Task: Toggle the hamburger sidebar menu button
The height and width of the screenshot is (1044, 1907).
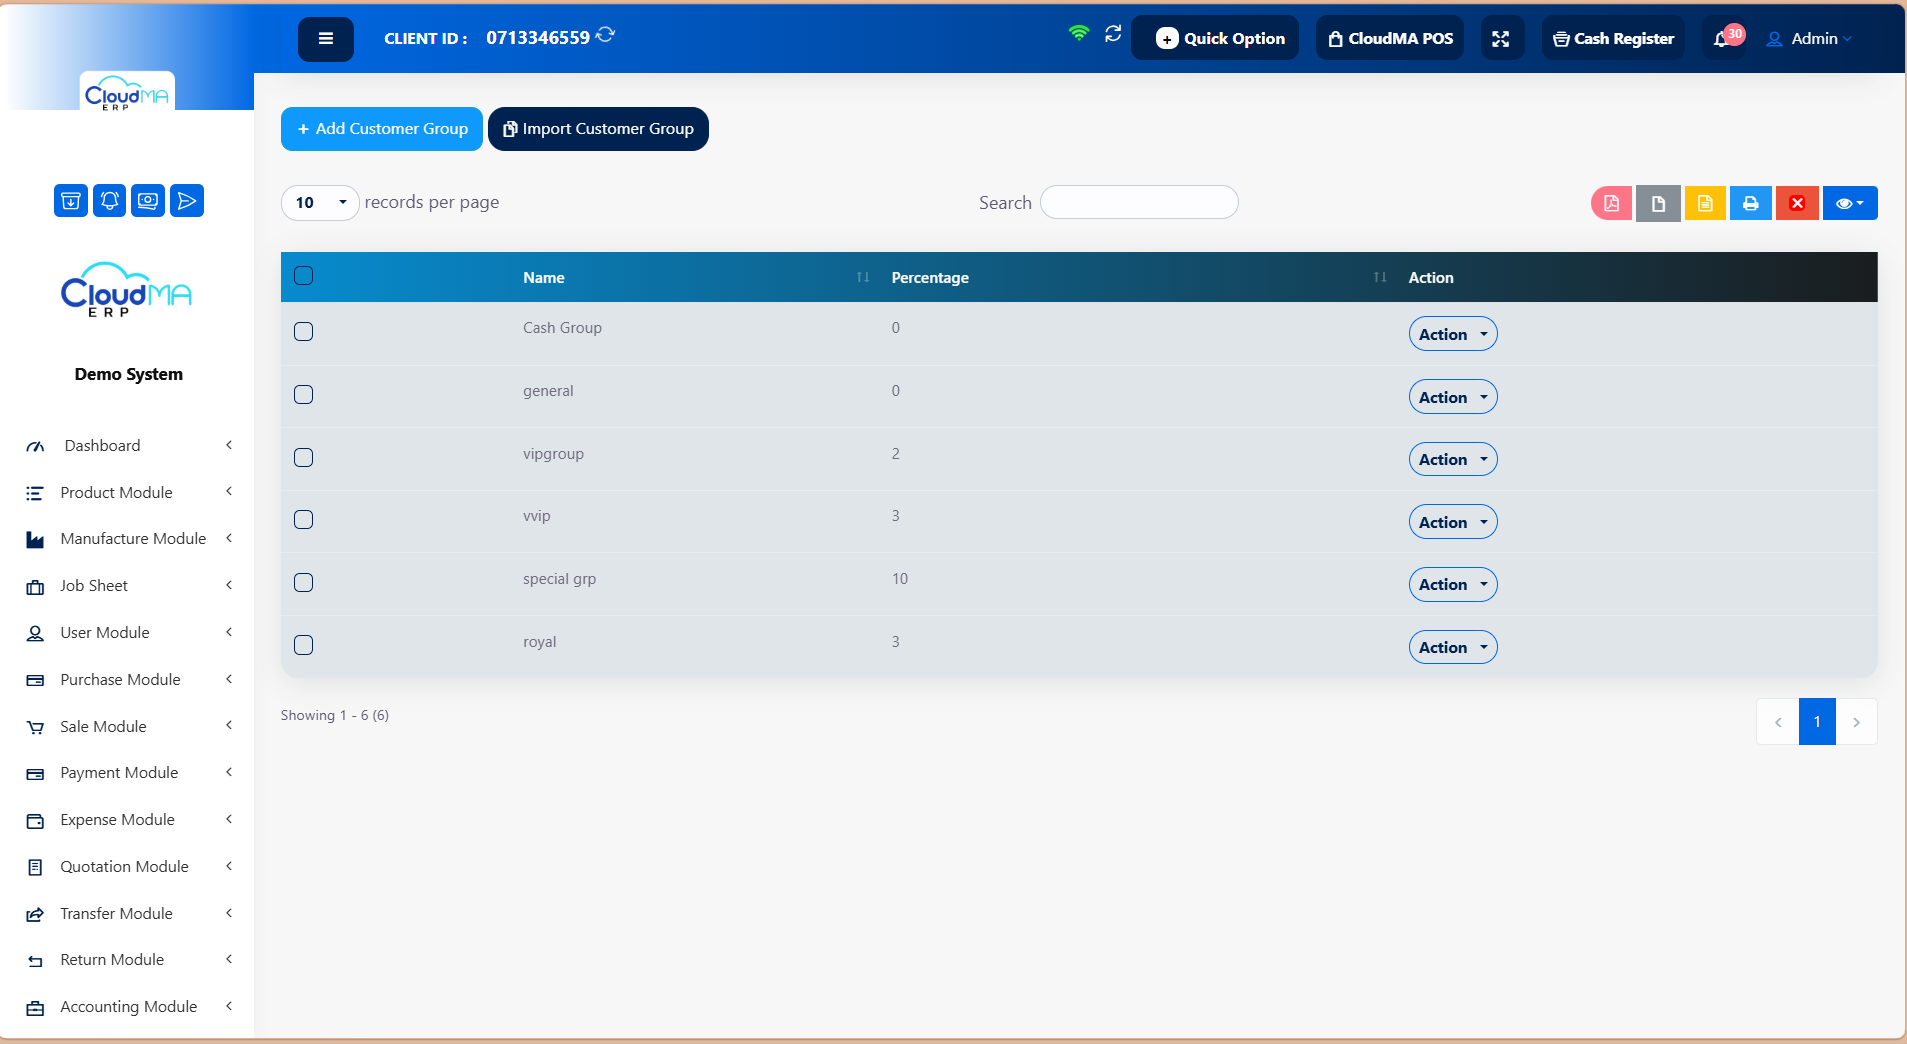Action: click(325, 39)
